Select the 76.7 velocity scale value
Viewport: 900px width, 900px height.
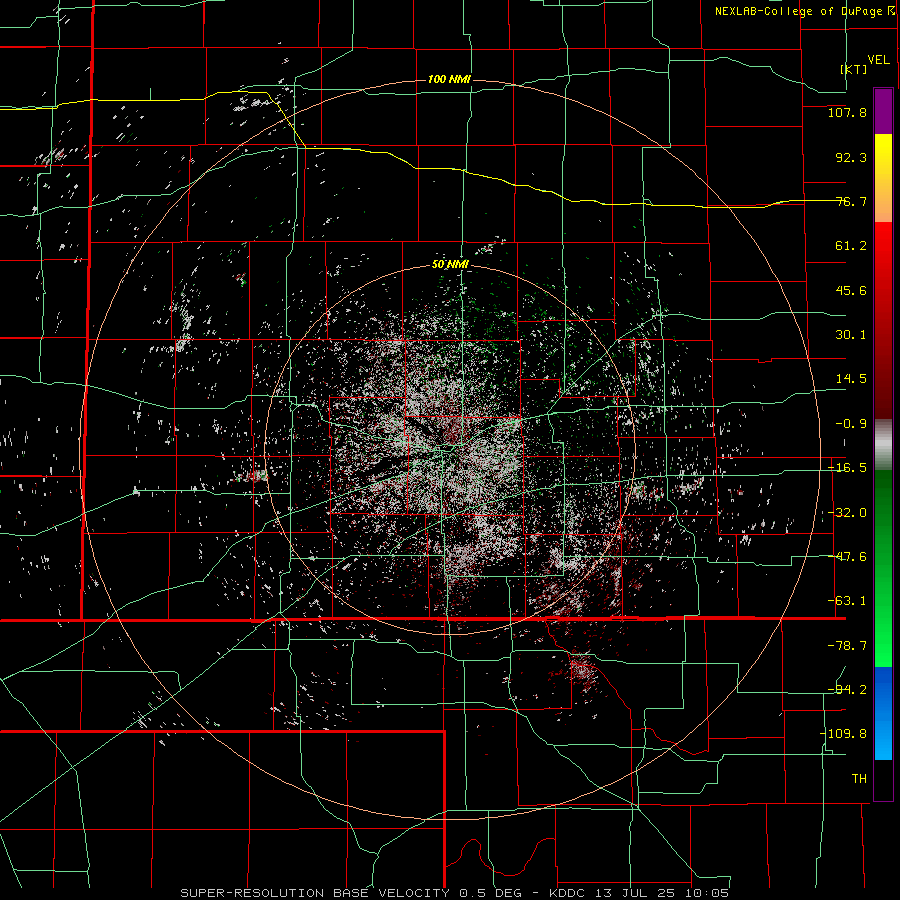click(851, 201)
